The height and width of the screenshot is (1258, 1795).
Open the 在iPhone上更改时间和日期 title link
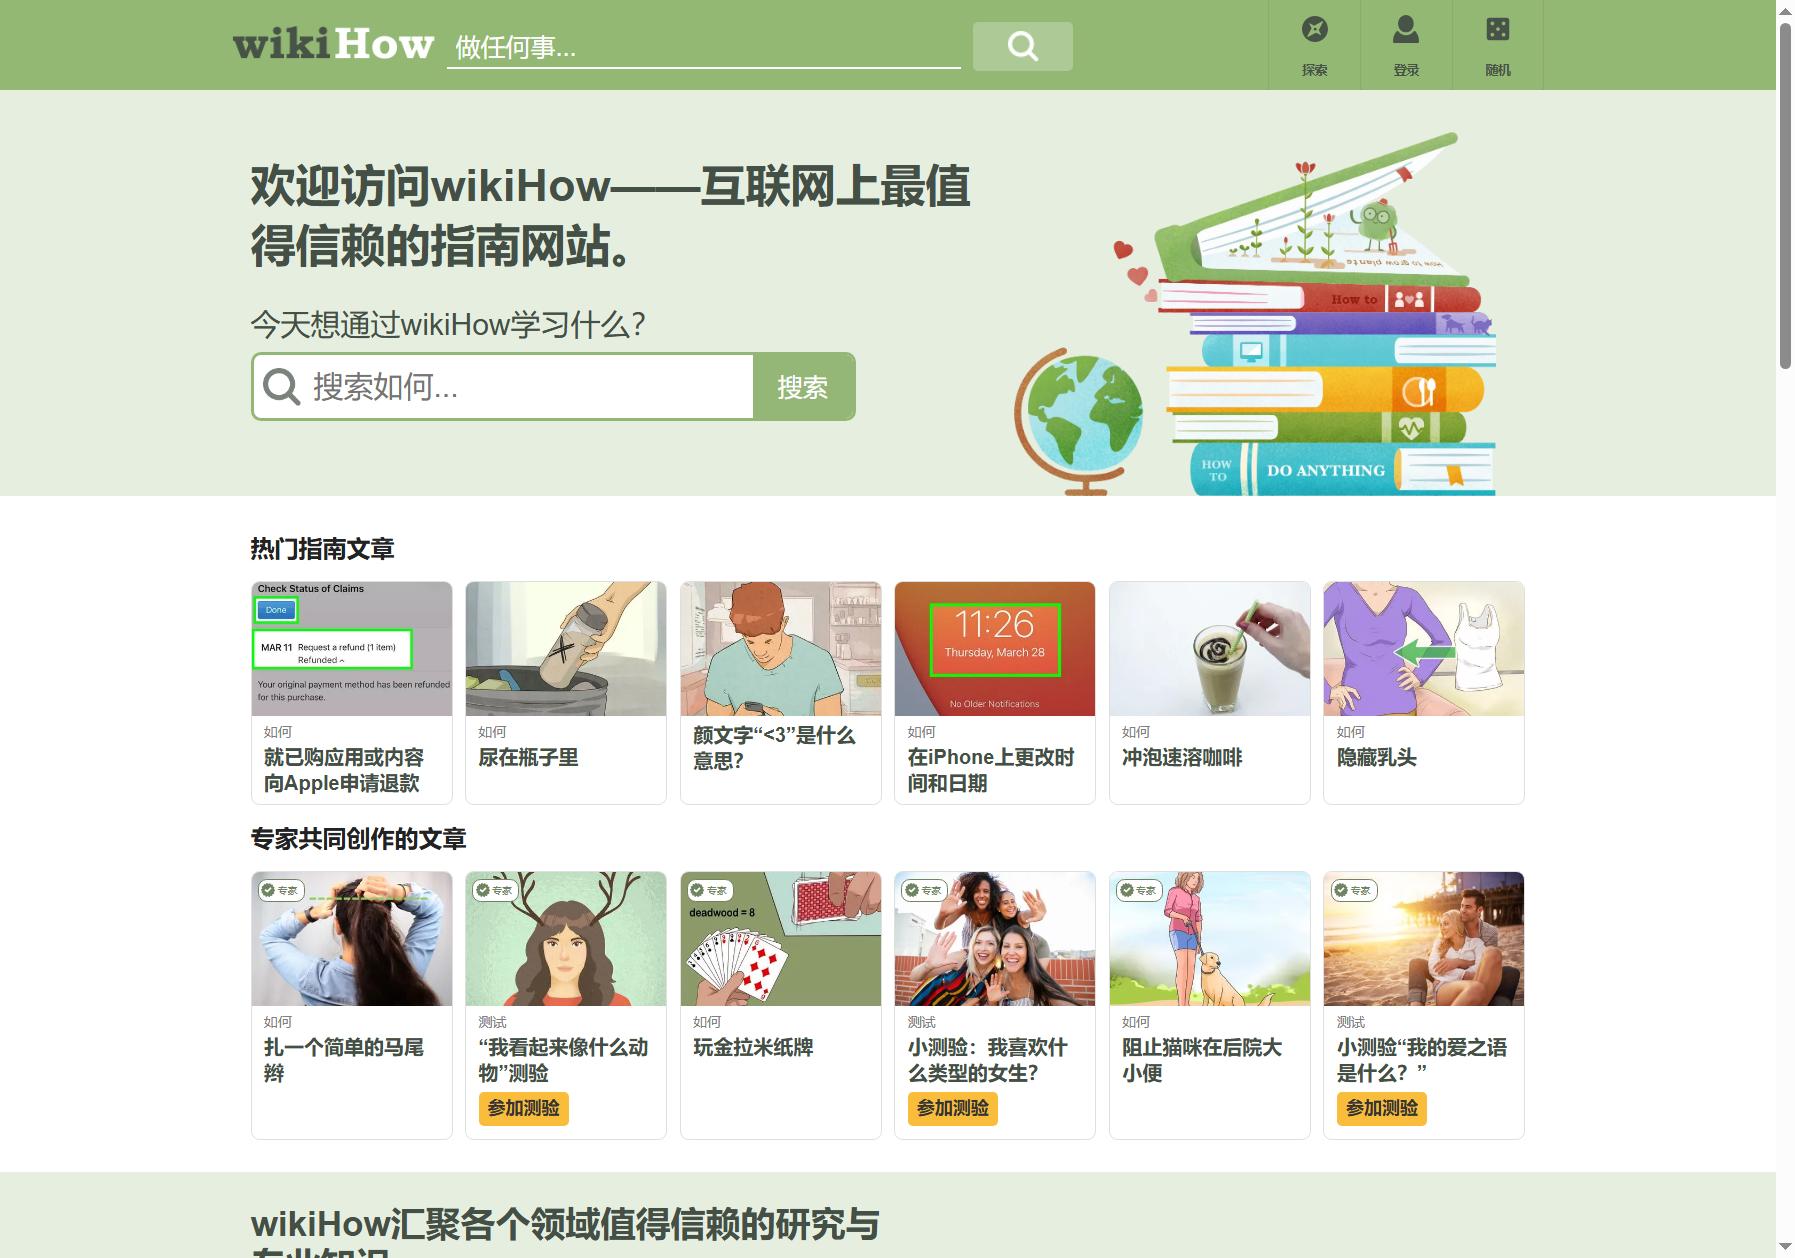991,770
